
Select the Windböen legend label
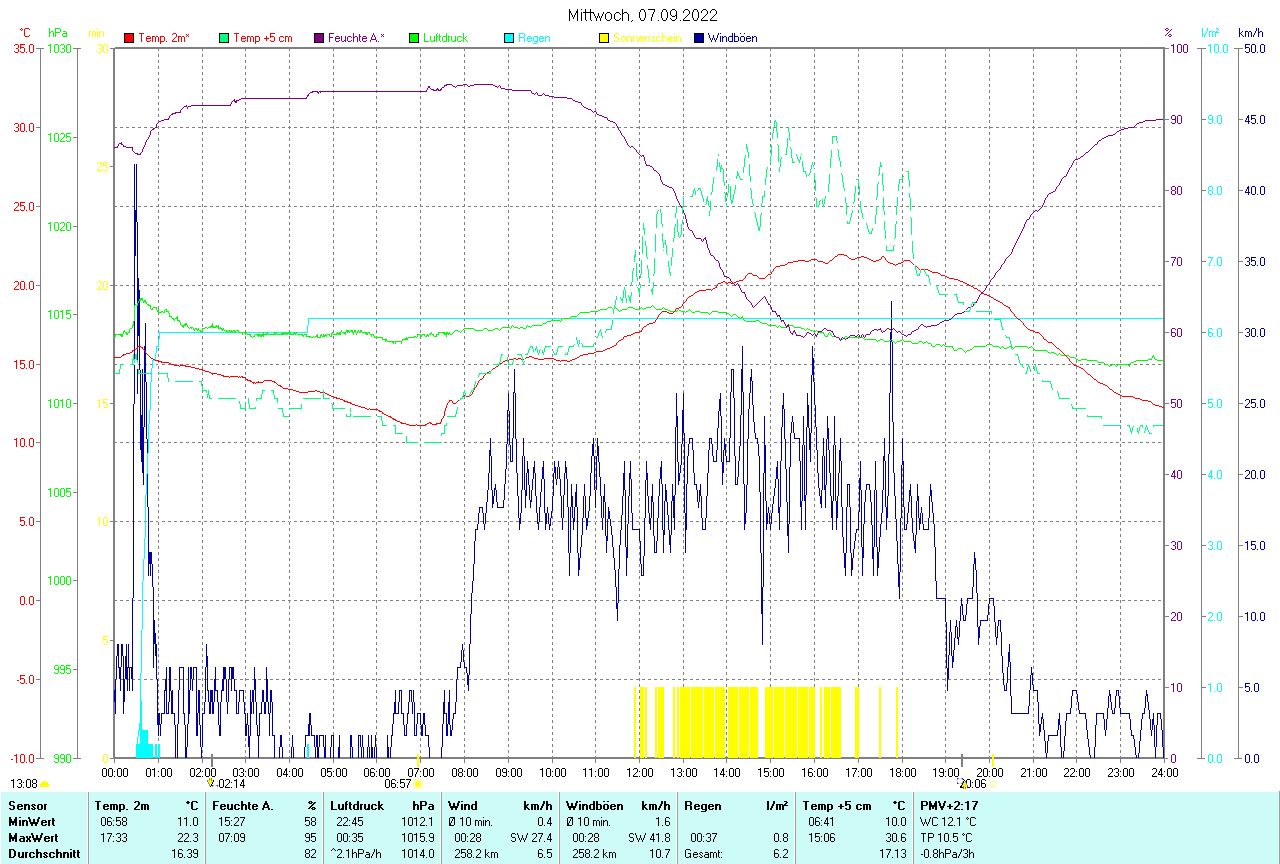[x=732, y=38]
